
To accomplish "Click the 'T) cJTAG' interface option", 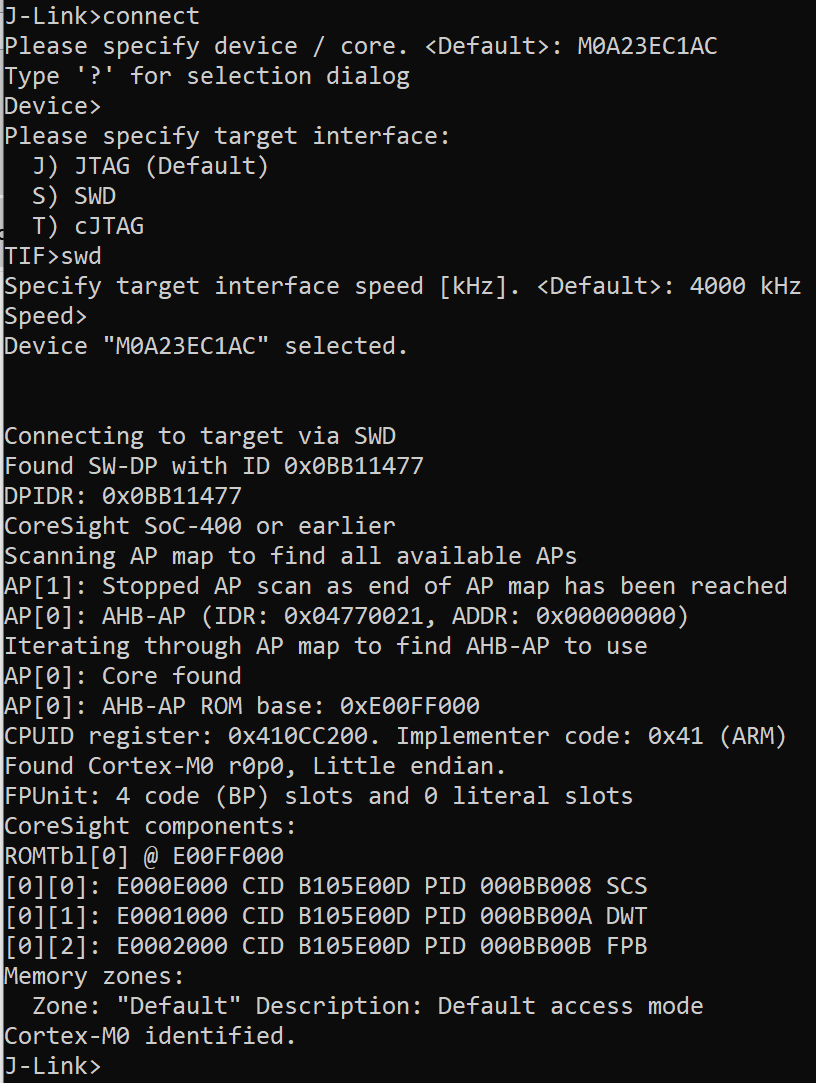I will [x=88, y=226].
